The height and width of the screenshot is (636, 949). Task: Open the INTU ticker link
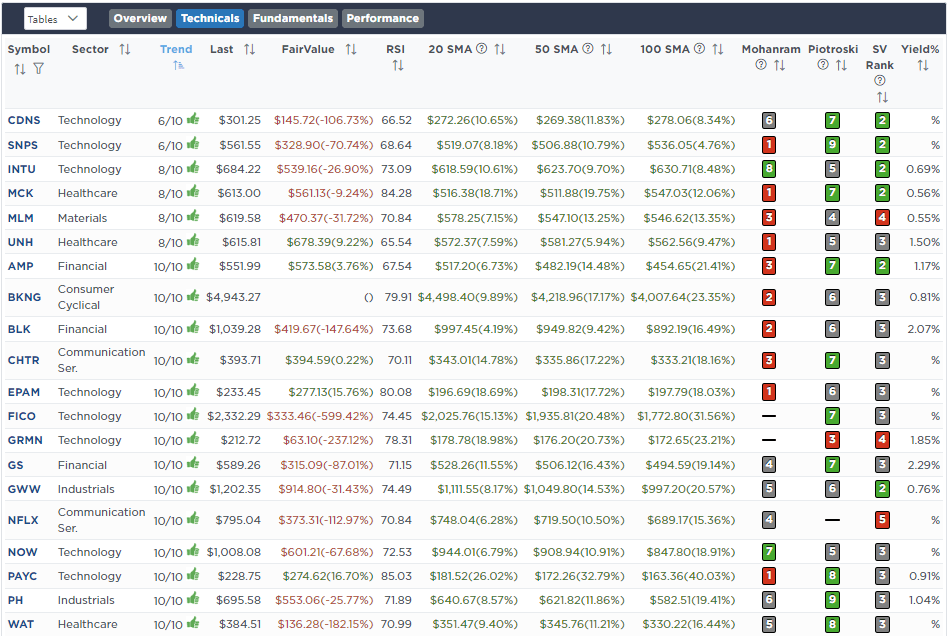pyautogui.click(x=22, y=169)
